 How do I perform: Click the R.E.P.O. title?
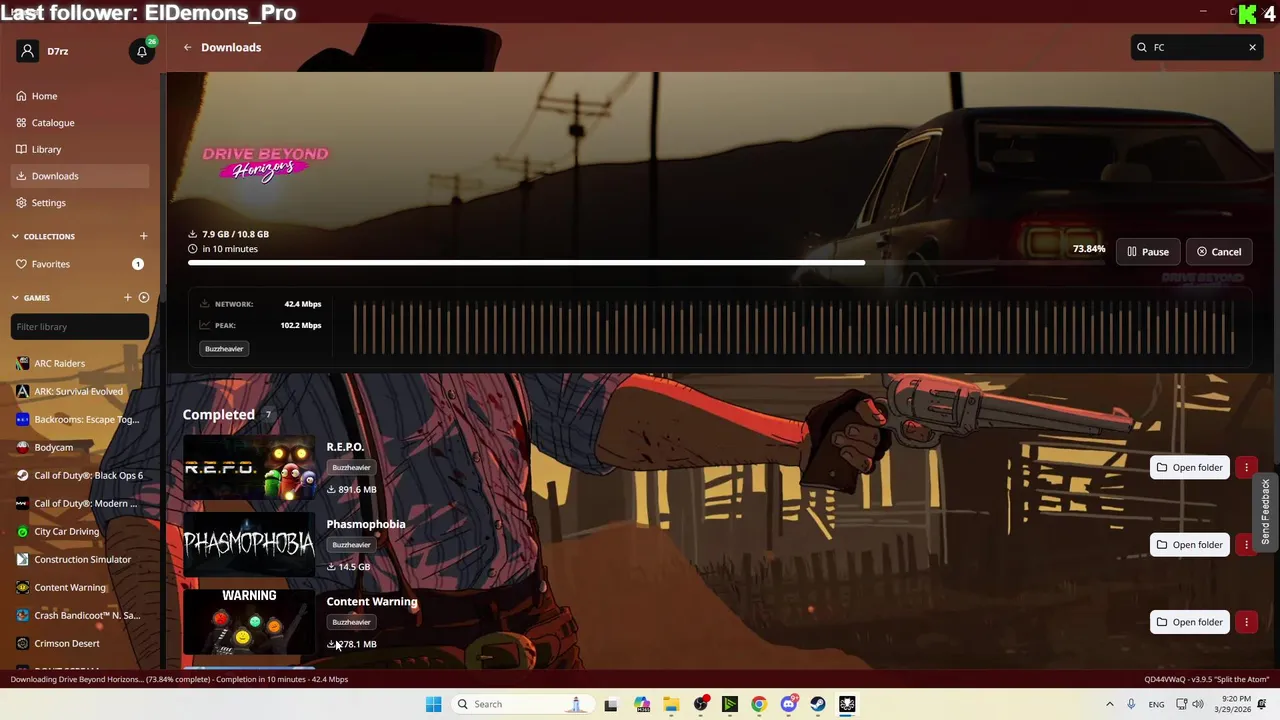tap(345, 447)
